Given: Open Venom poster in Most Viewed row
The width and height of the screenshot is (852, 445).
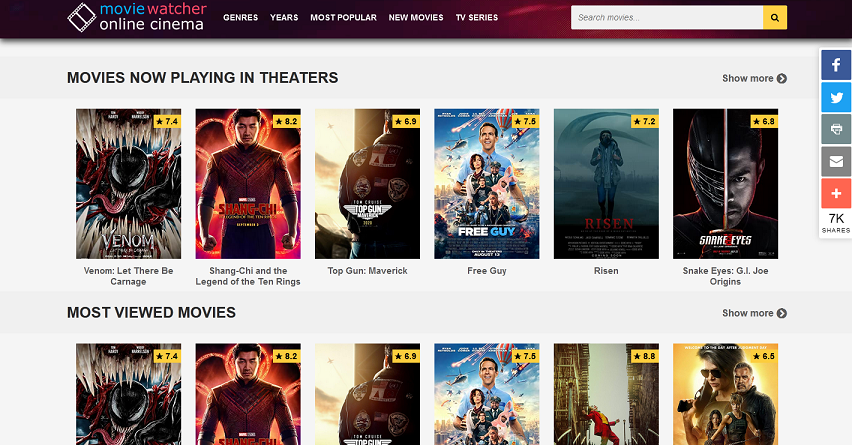Looking at the screenshot, I should click(x=128, y=394).
